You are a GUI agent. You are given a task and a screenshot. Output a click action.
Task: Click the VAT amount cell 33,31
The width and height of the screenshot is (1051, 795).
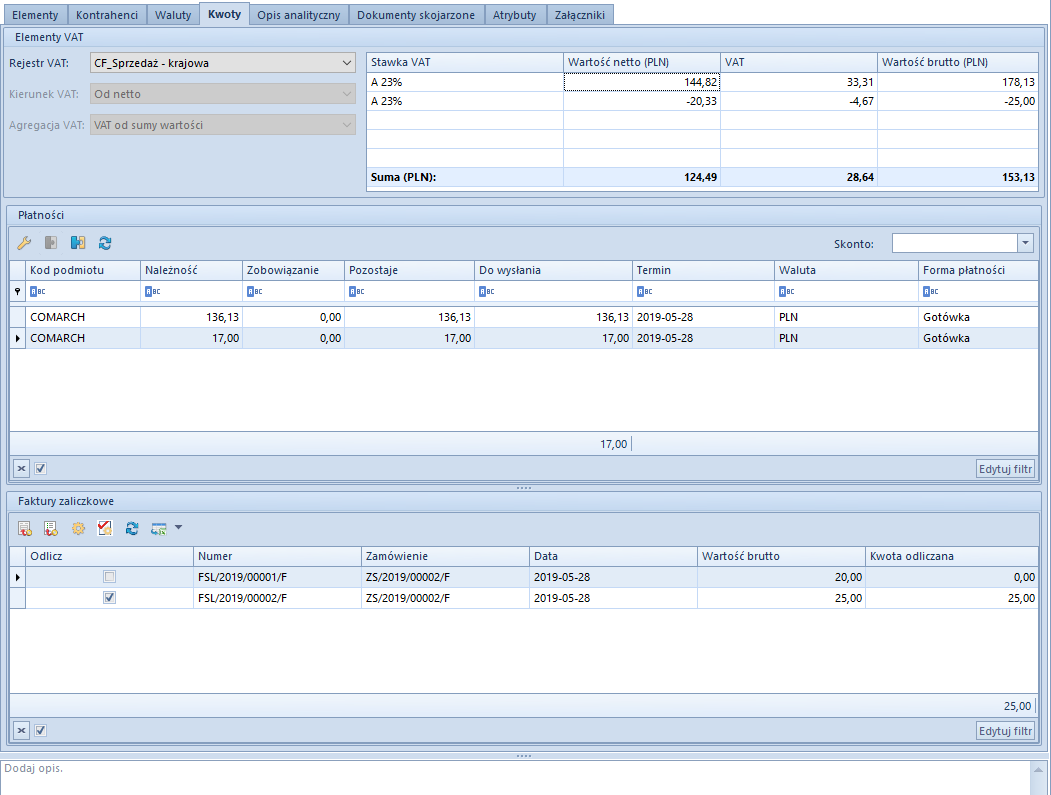pos(799,82)
